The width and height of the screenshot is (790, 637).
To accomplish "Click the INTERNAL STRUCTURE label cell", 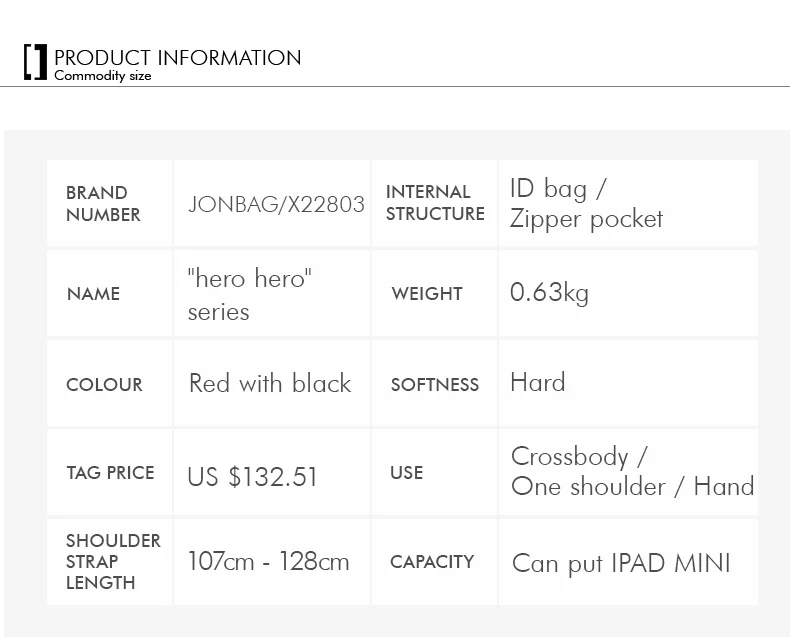I will pyautogui.click(x=434, y=203).
